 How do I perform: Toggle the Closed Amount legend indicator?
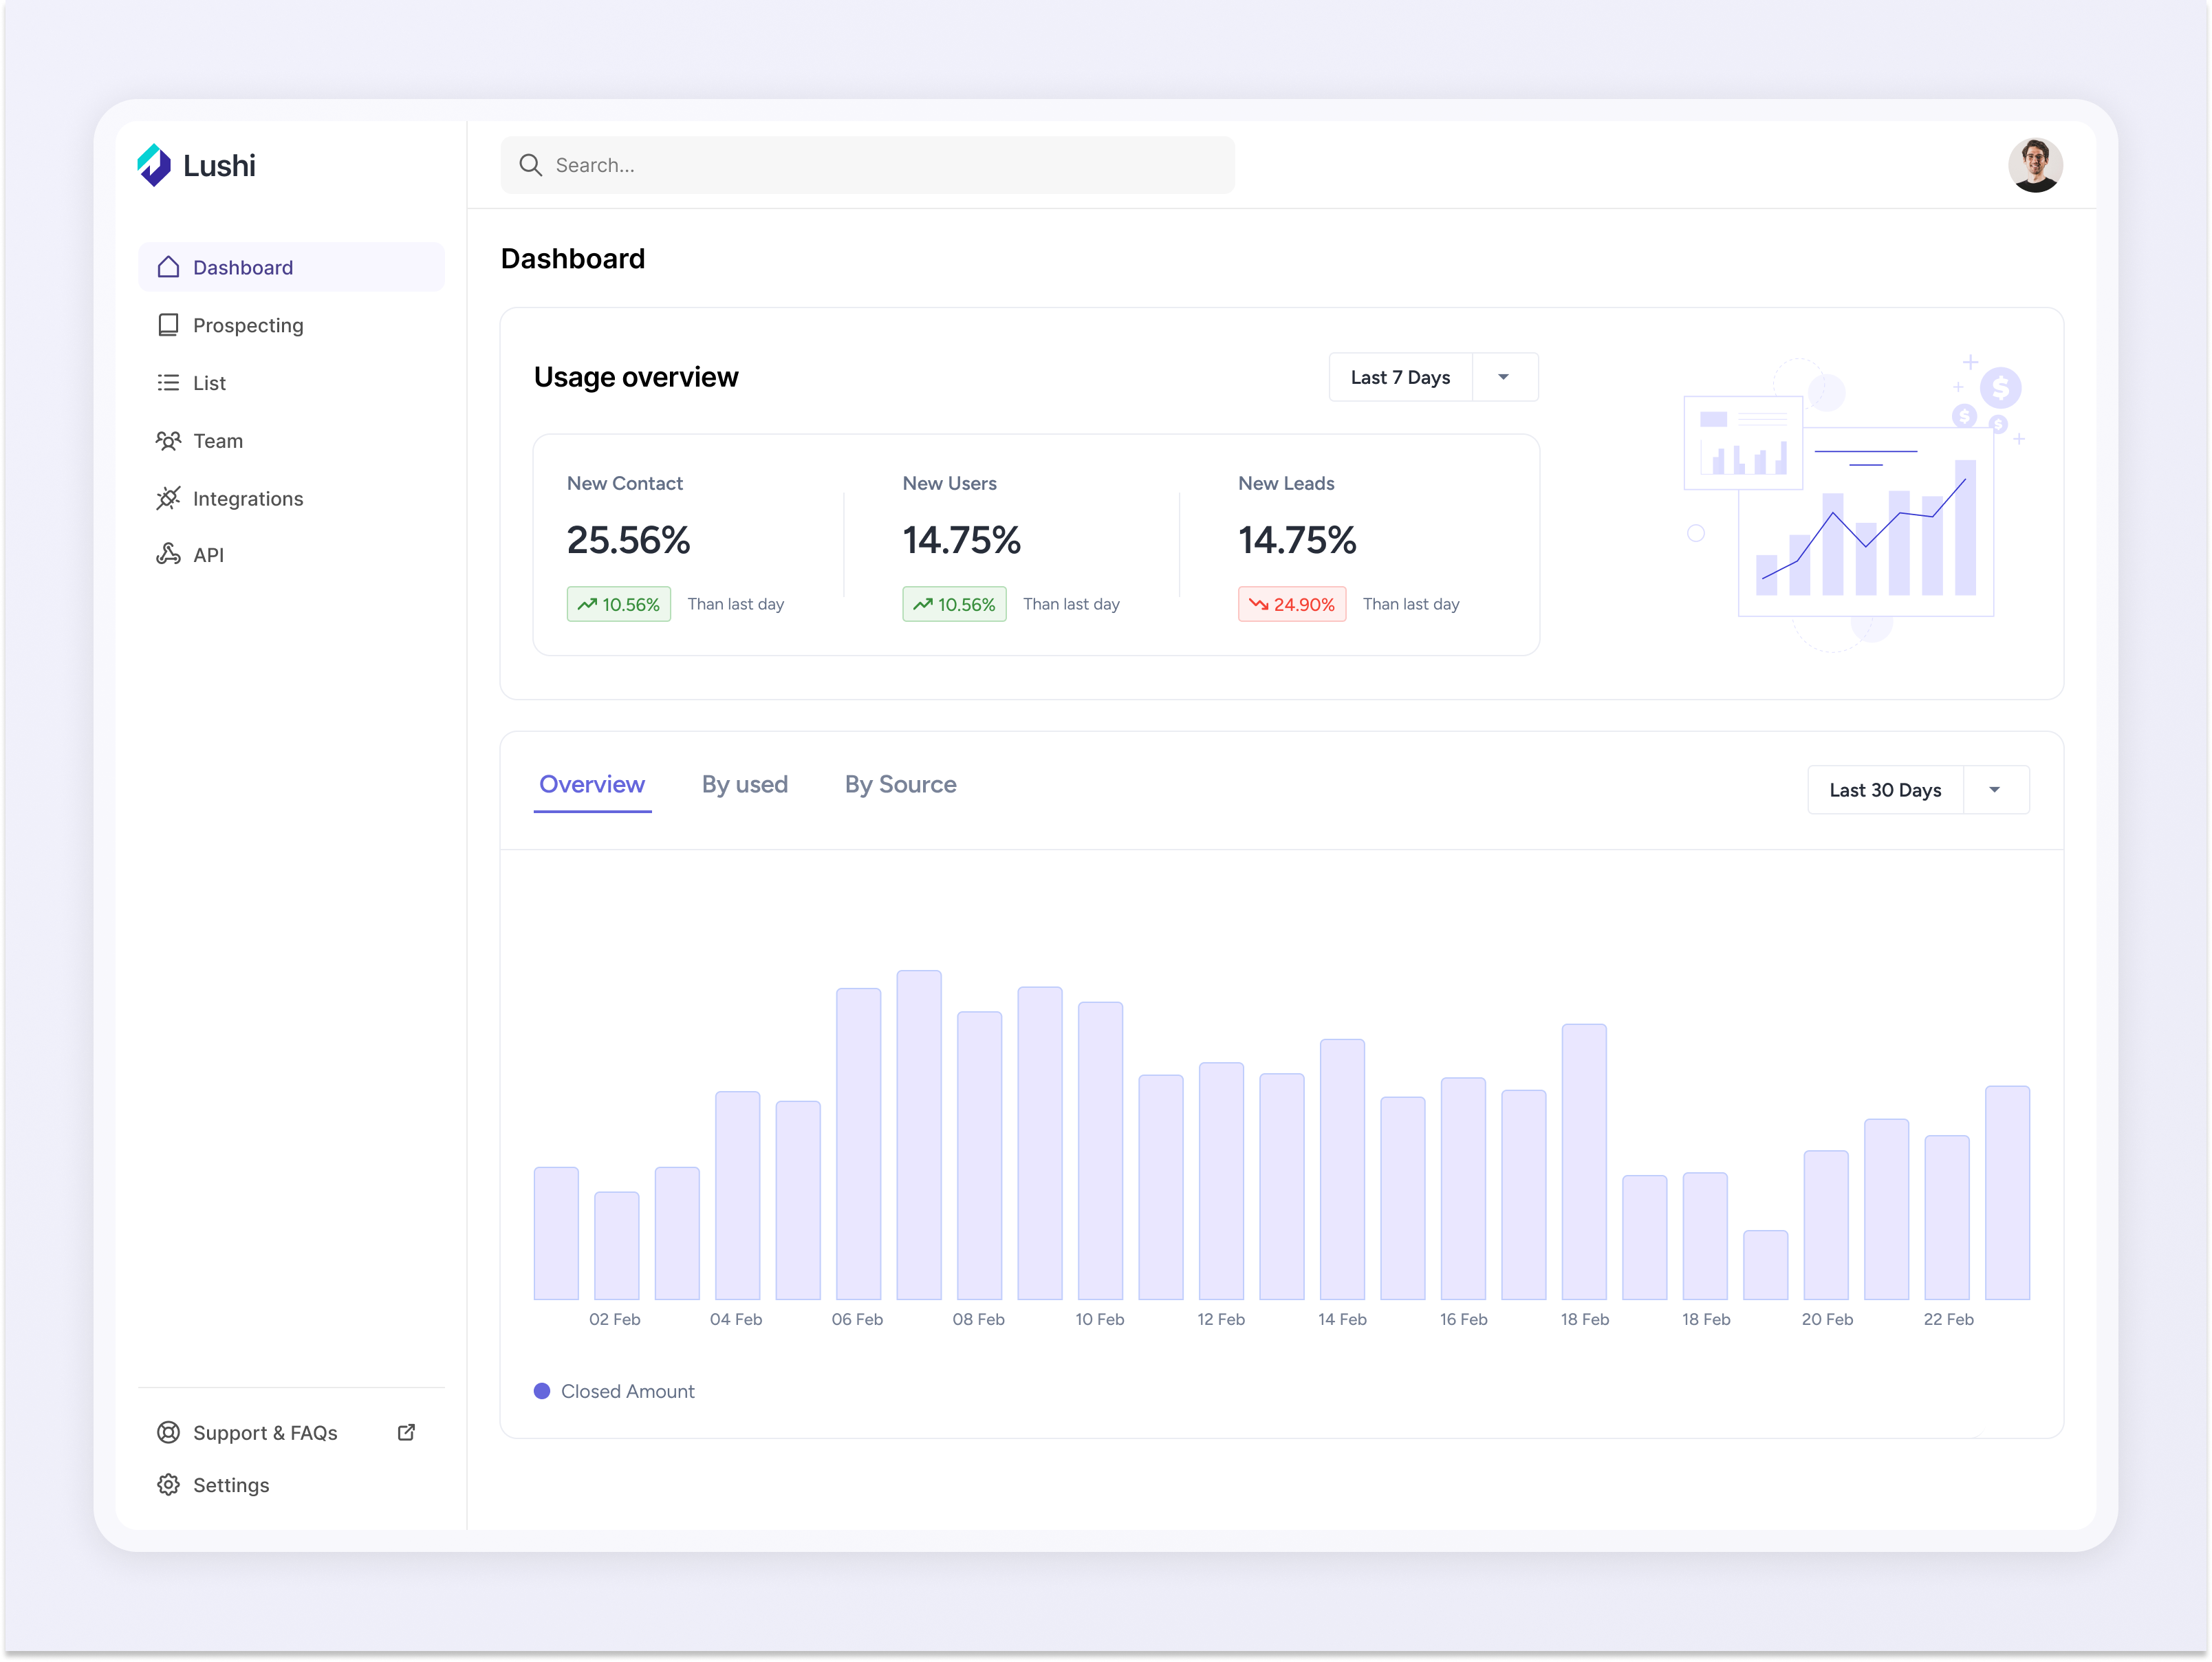coord(542,1390)
